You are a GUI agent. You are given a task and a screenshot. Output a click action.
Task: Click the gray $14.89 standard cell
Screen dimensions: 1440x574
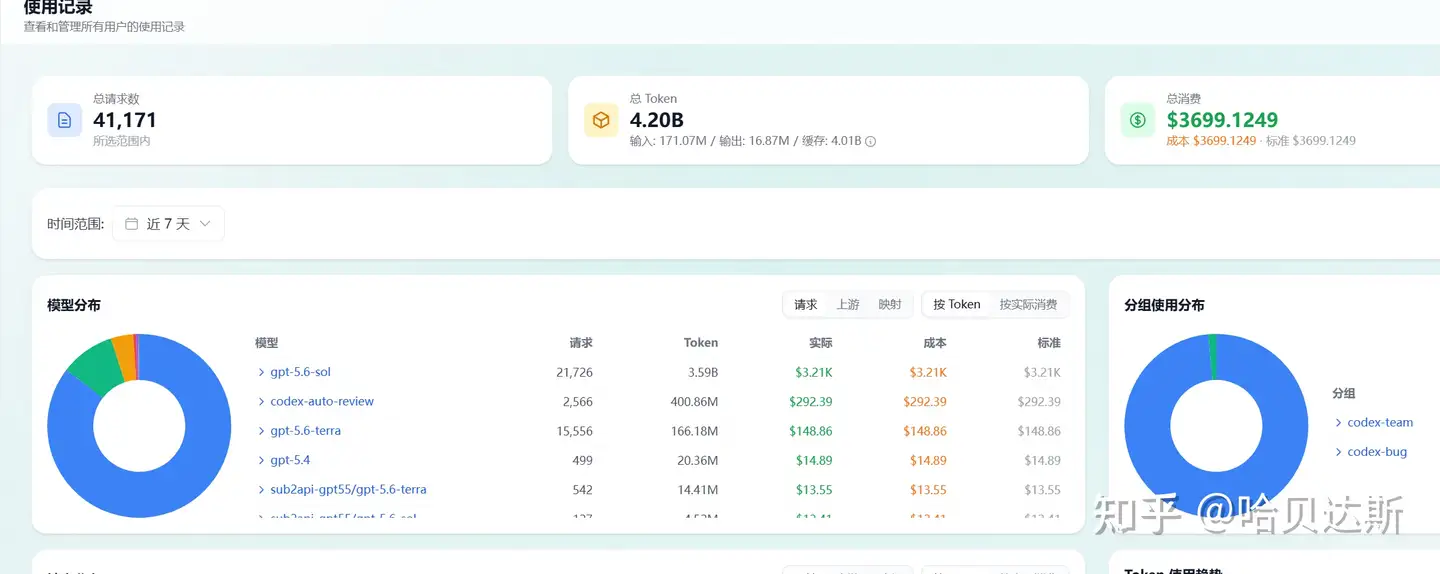click(1043, 461)
